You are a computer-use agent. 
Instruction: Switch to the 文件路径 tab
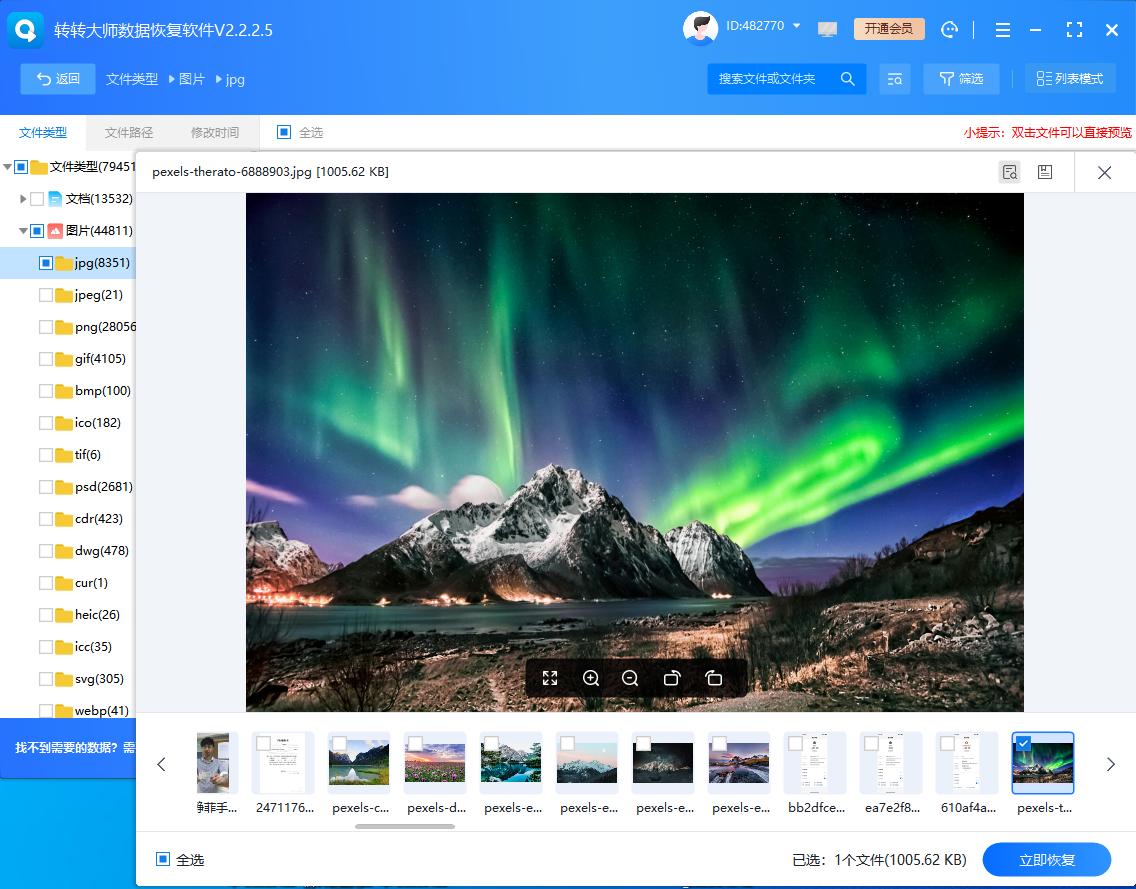click(128, 131)
